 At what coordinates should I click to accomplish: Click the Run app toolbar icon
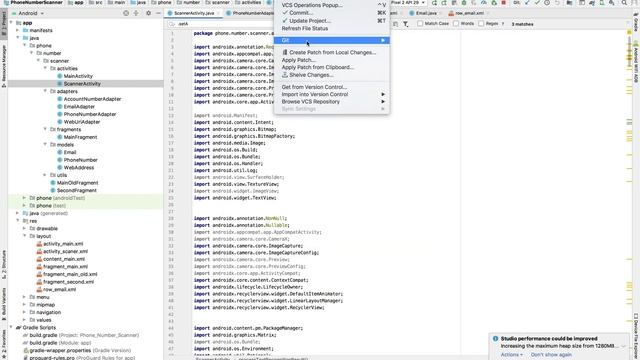tap(434, 3)
